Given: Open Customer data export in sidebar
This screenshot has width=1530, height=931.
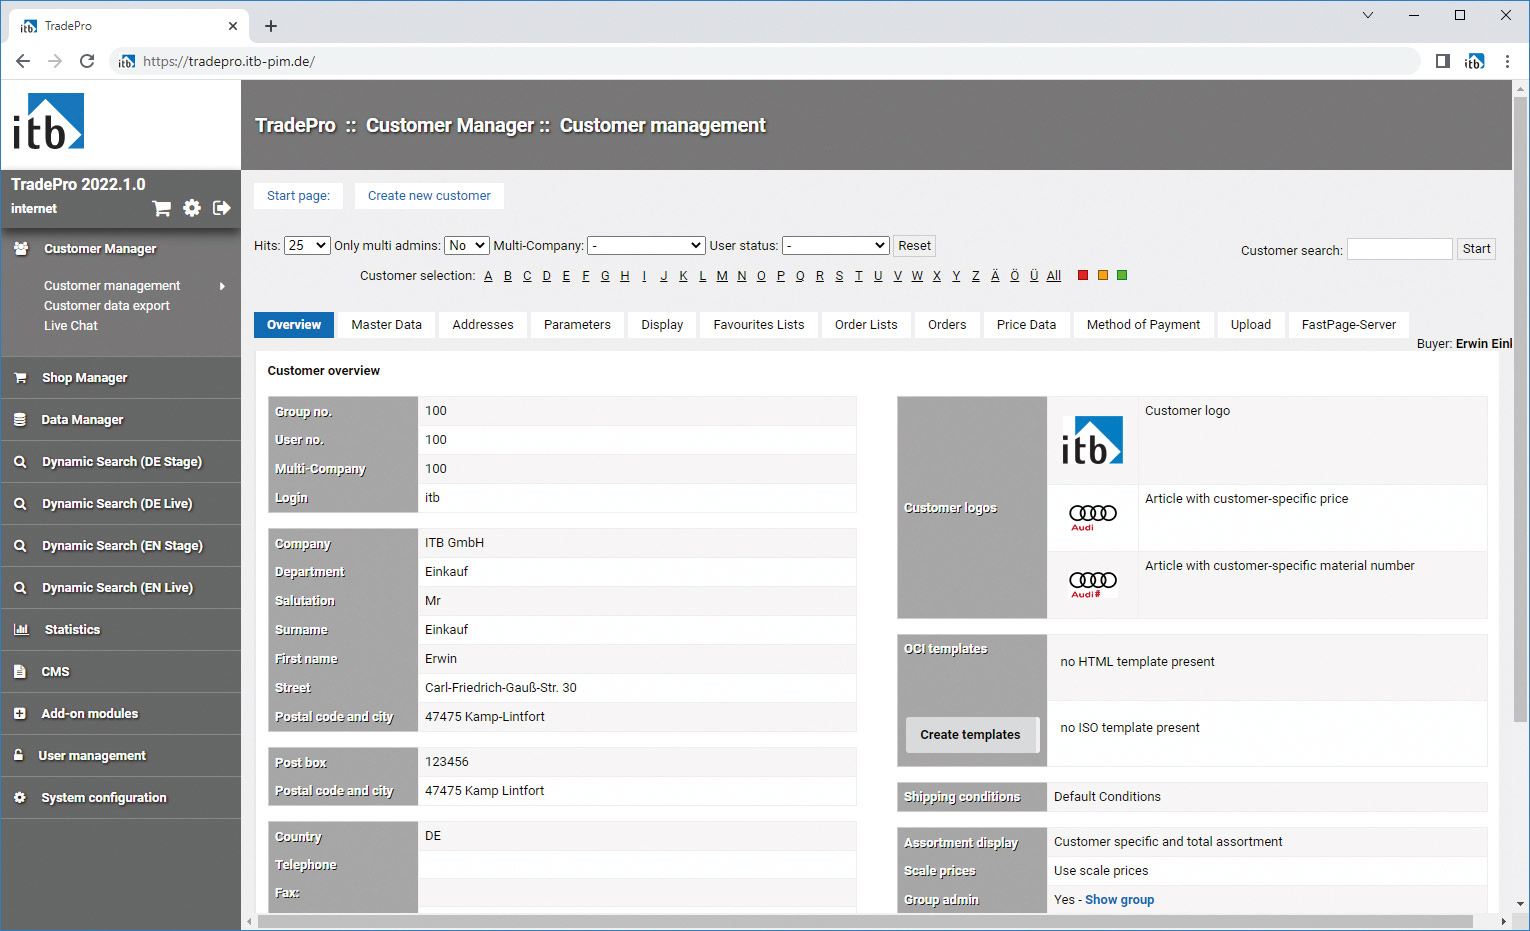Looking at the screenshot, I should click(107, 306).
